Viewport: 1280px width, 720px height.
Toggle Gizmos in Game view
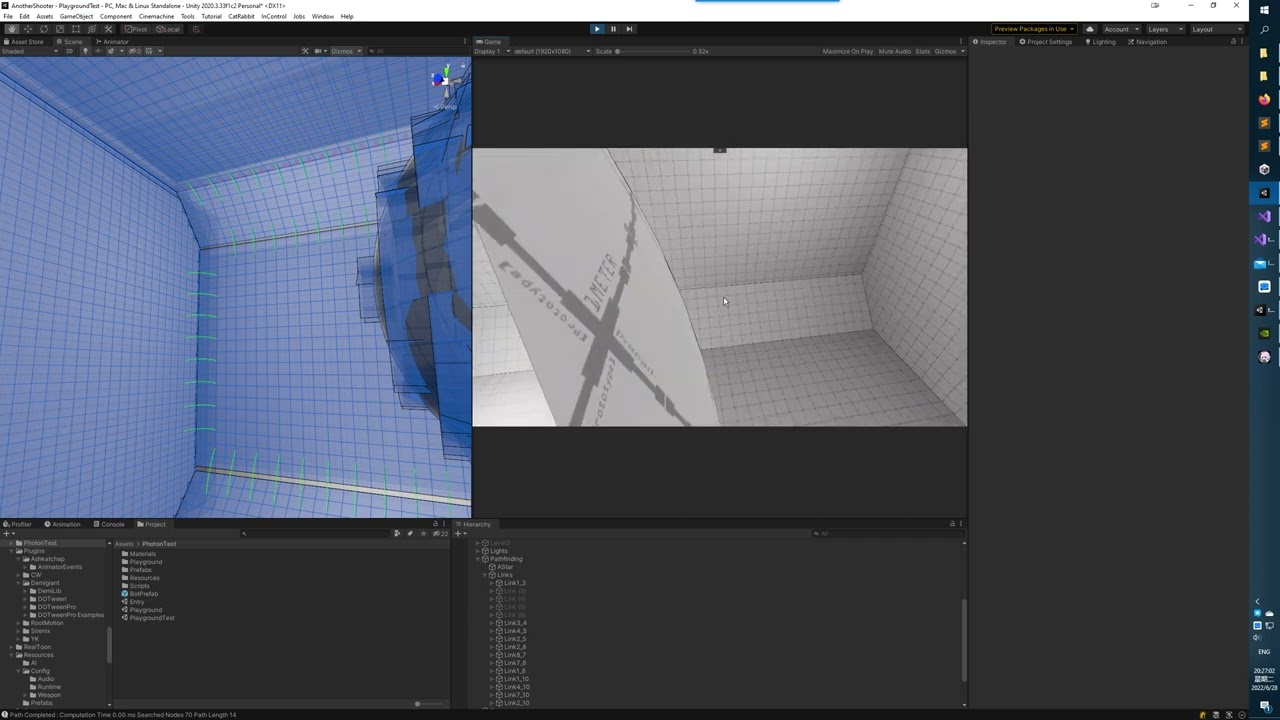pos(947,51)
